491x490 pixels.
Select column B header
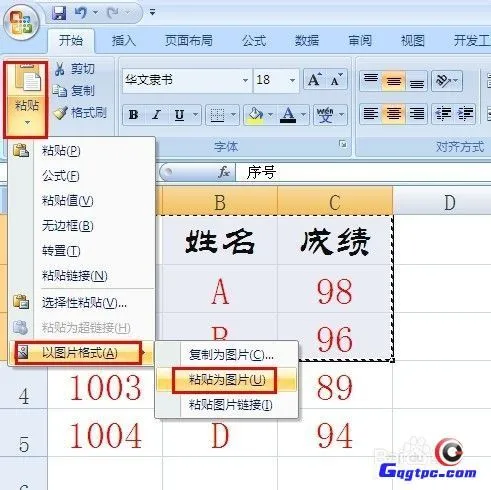point(220,201)
